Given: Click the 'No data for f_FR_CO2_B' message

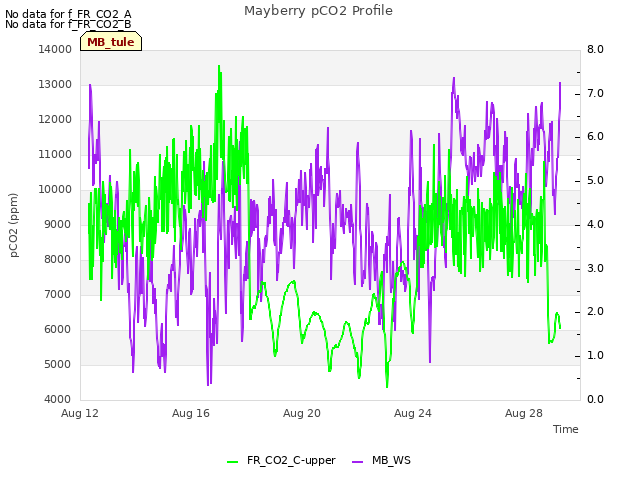Looking at the screenshot, I should (x=68, y=24).
